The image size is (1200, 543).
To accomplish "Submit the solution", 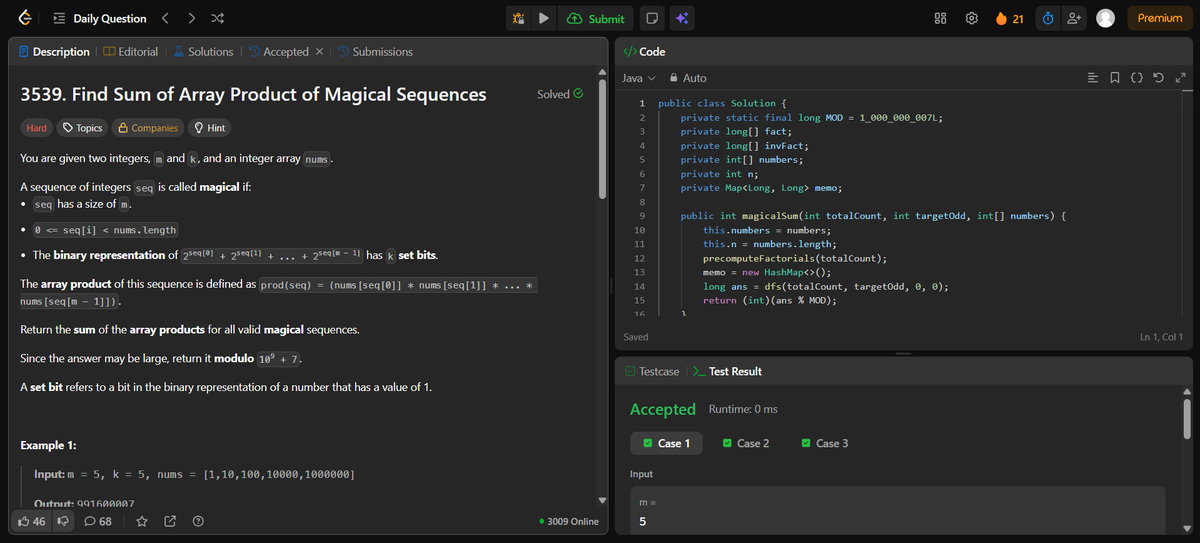I will point(596,18).
